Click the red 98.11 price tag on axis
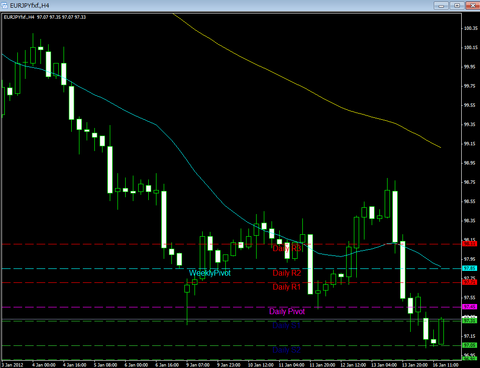Screen dimensions: 480x368 470,244
